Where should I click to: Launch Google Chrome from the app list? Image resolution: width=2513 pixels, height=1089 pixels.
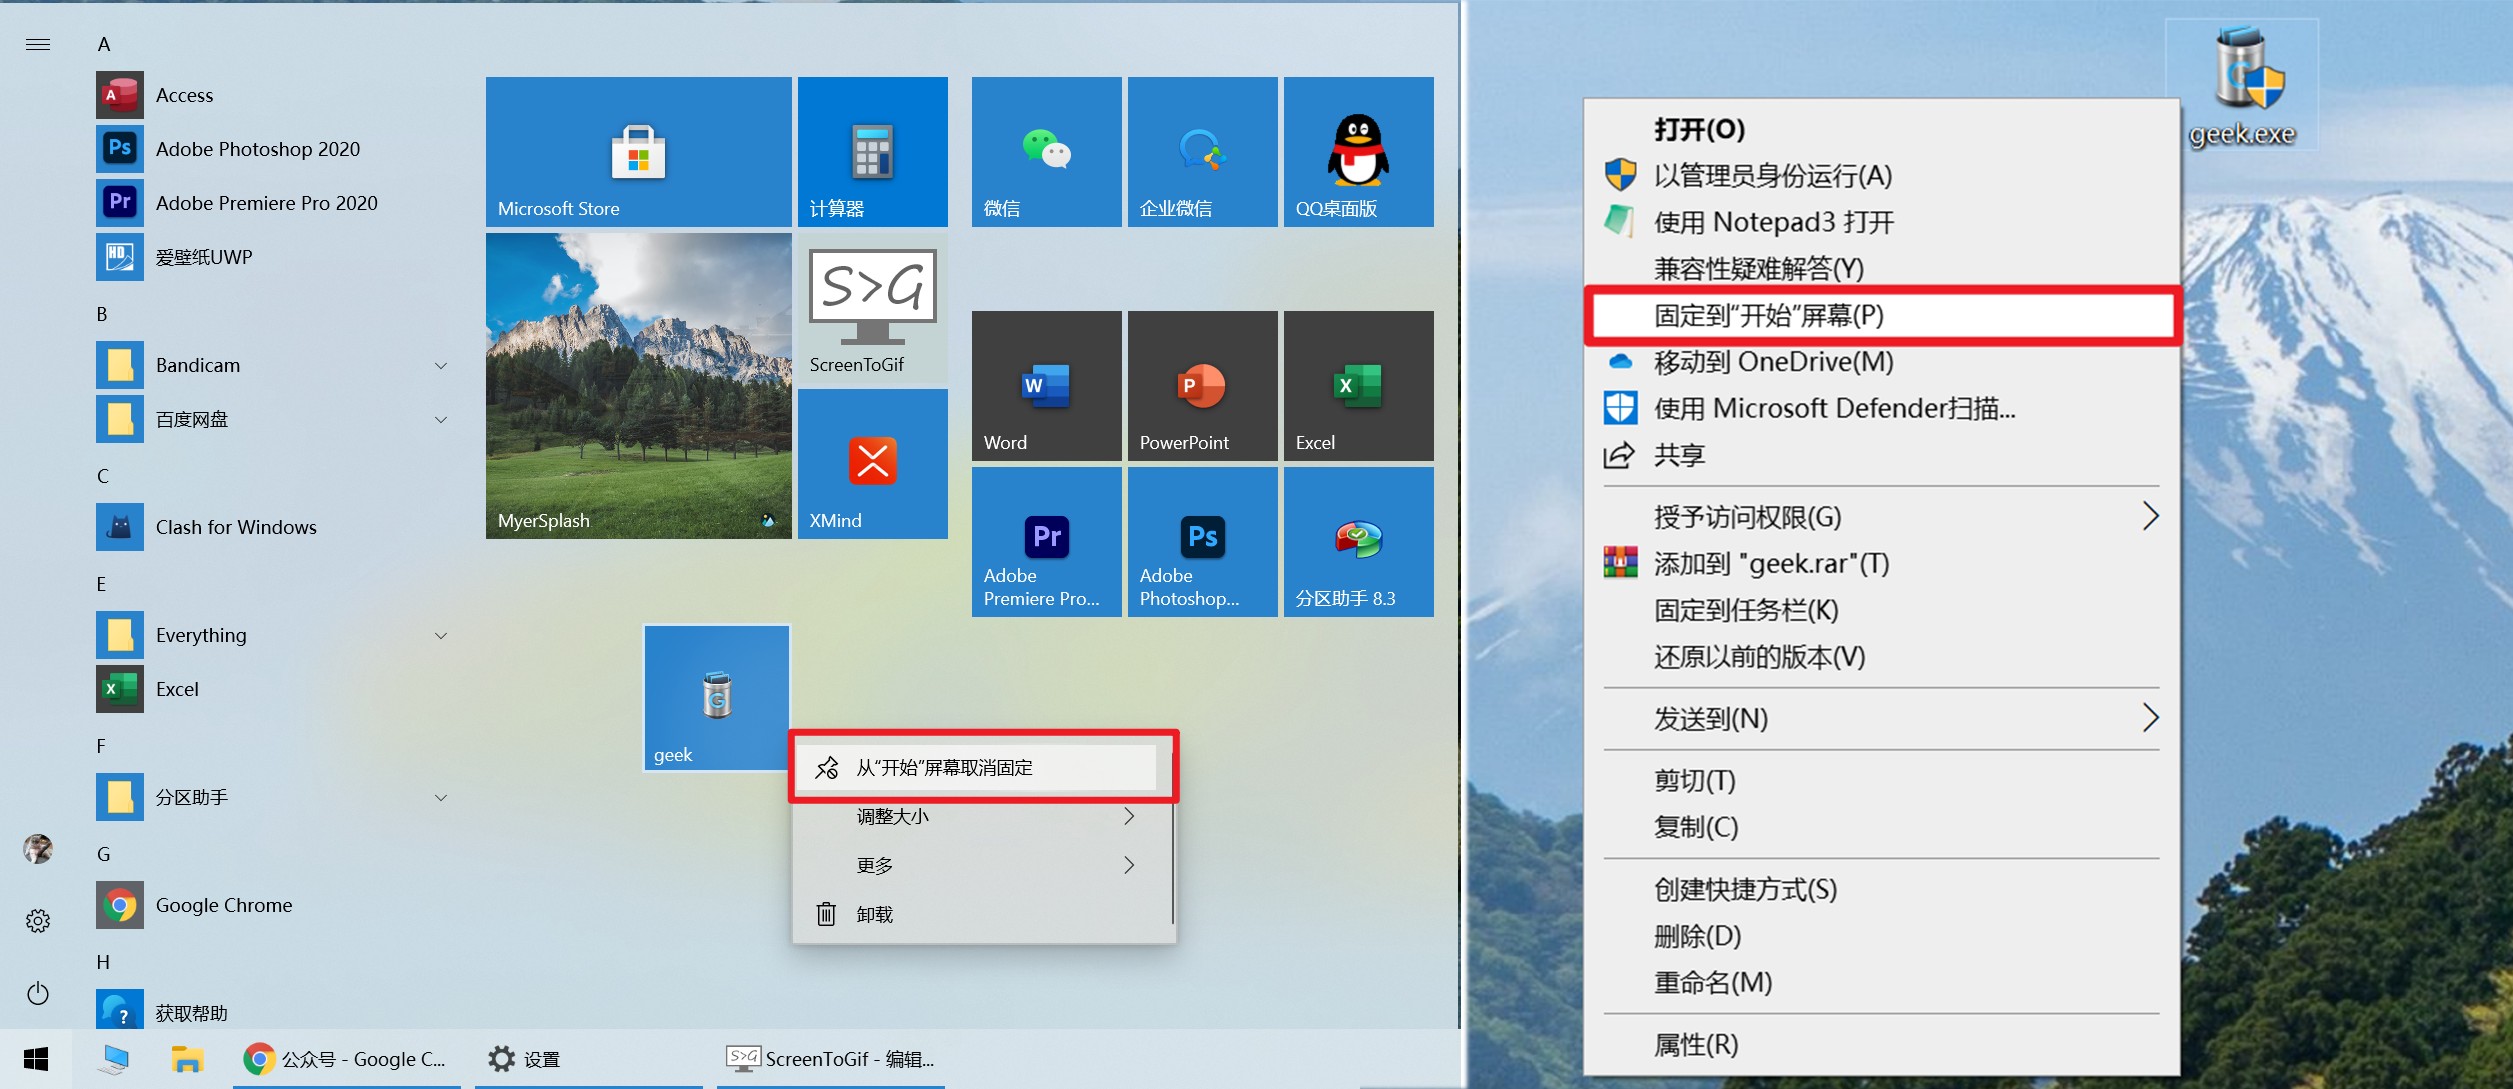[x=275, y=905]
